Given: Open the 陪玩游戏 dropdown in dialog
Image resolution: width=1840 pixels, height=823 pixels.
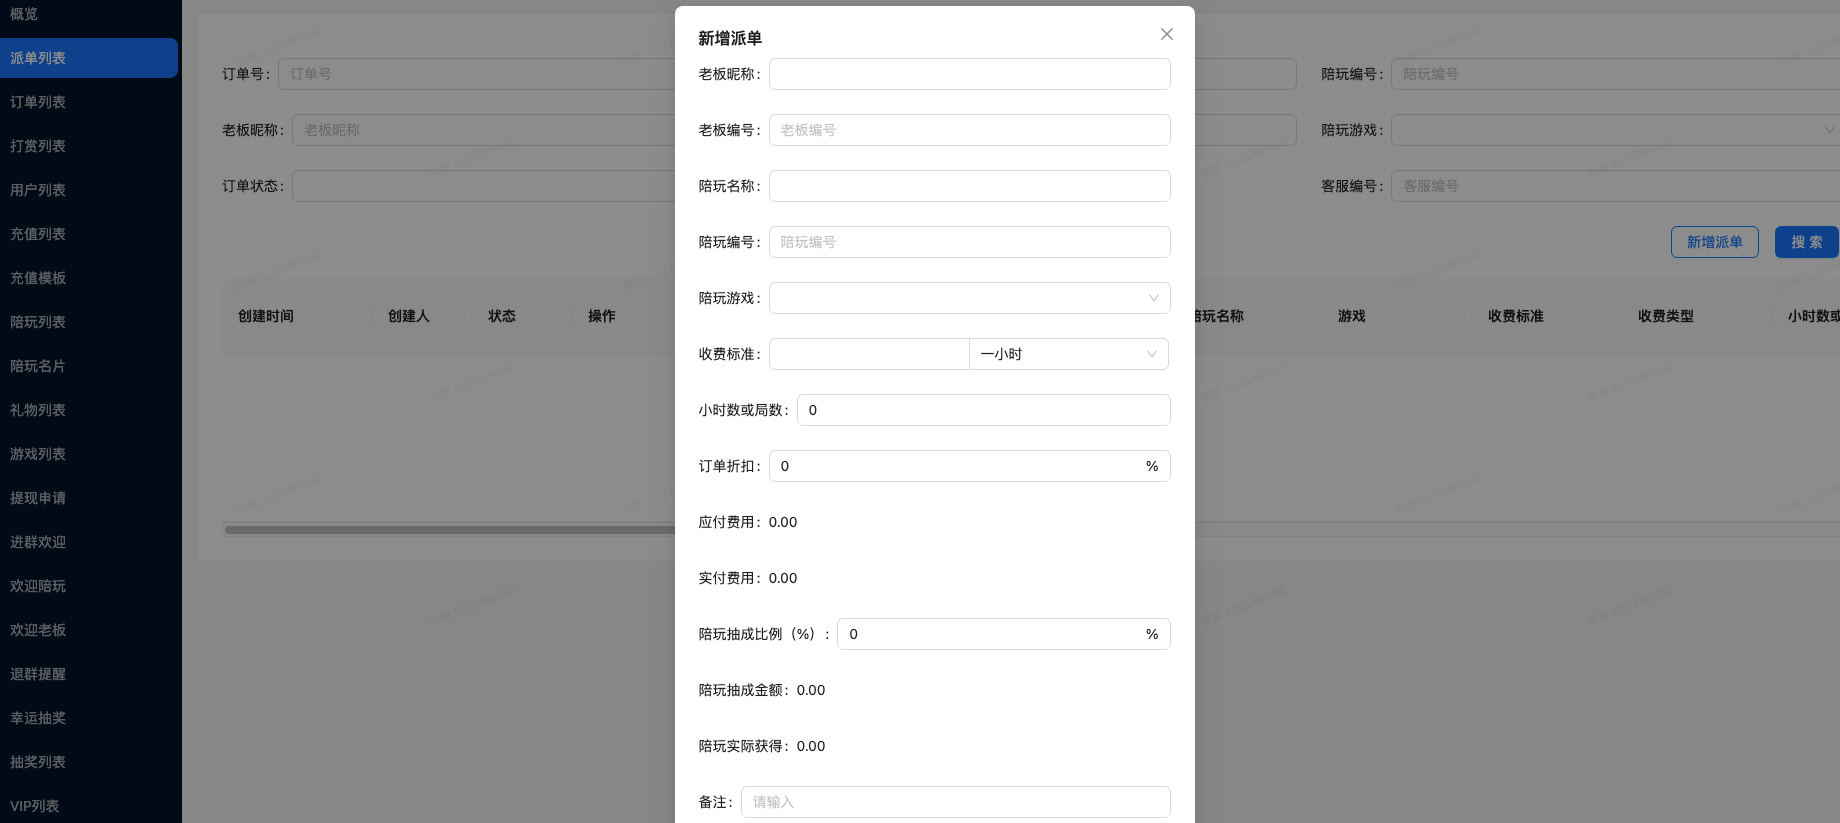Looking at the screenshot, I should [x=969, y=298].
